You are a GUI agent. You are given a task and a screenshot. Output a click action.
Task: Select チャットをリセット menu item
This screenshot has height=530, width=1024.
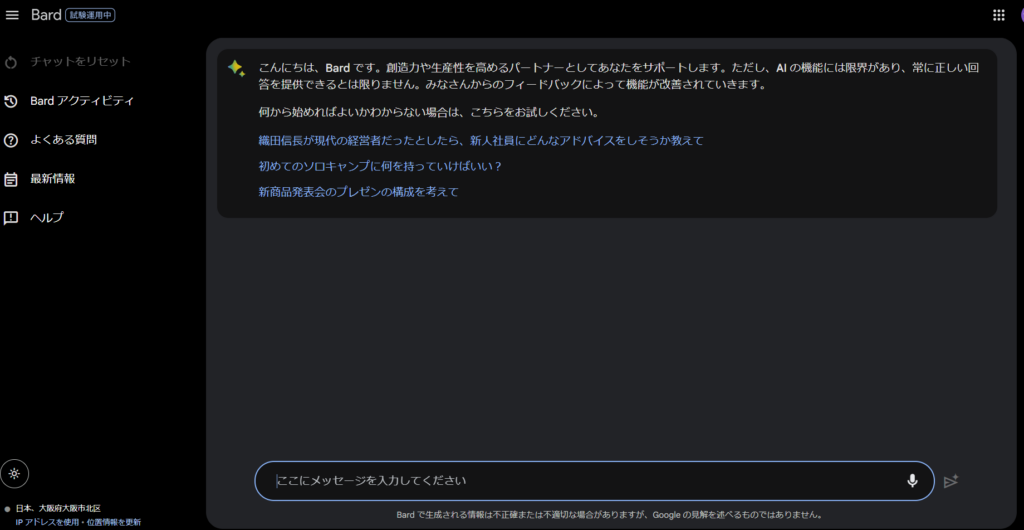click(80, 62)
